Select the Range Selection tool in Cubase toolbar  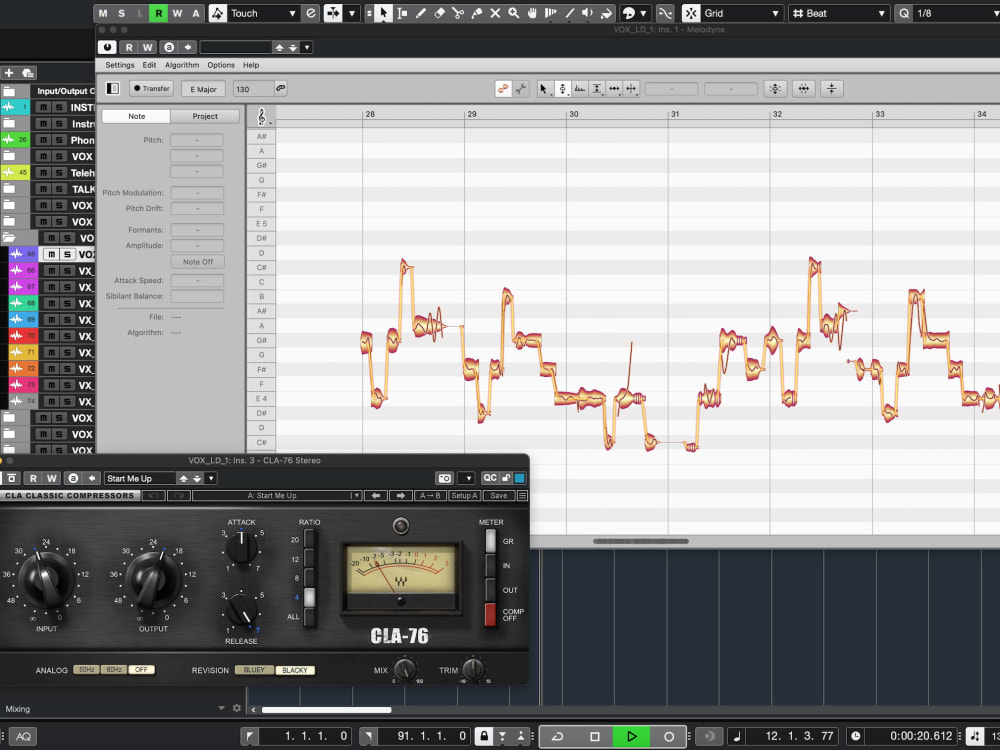[402, 13]
